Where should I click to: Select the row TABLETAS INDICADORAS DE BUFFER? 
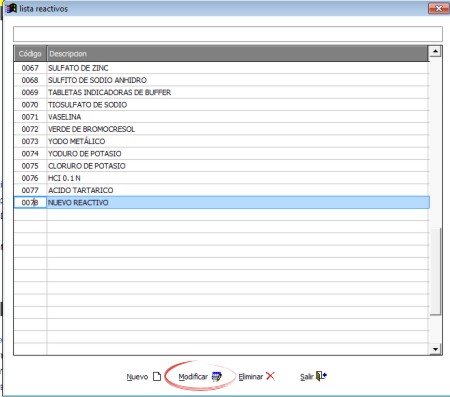click(x=222, y=92)
